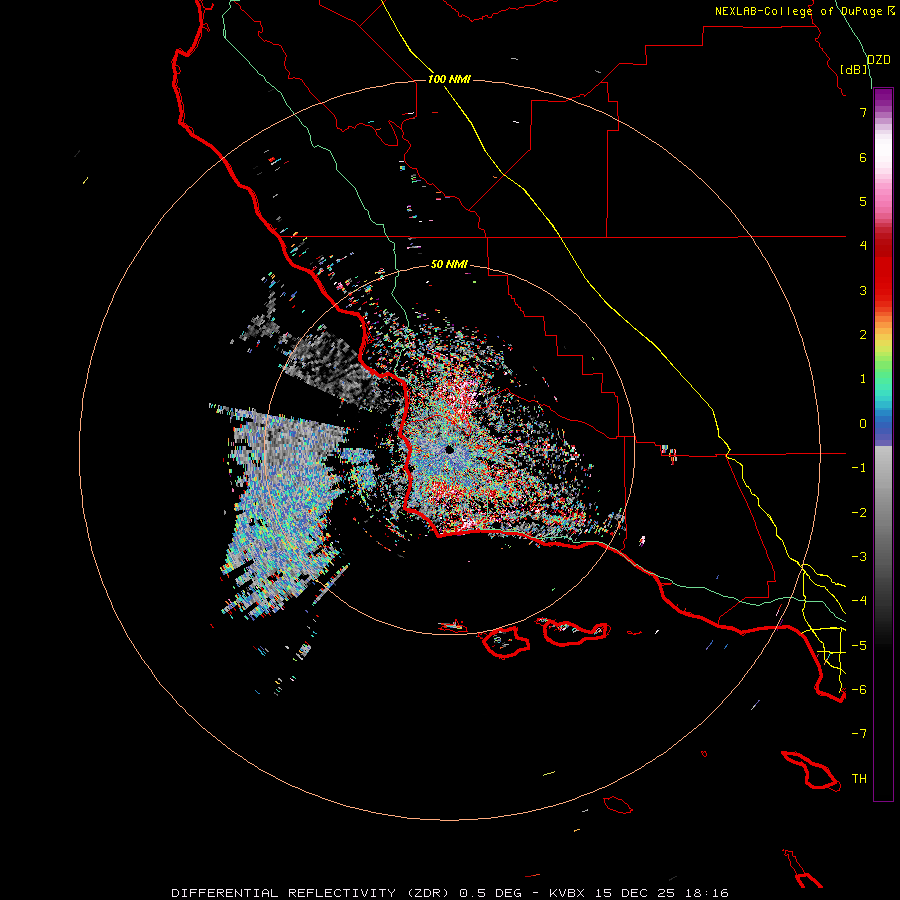
Task: Pick the purple top of the color bar
Action: 883,98
